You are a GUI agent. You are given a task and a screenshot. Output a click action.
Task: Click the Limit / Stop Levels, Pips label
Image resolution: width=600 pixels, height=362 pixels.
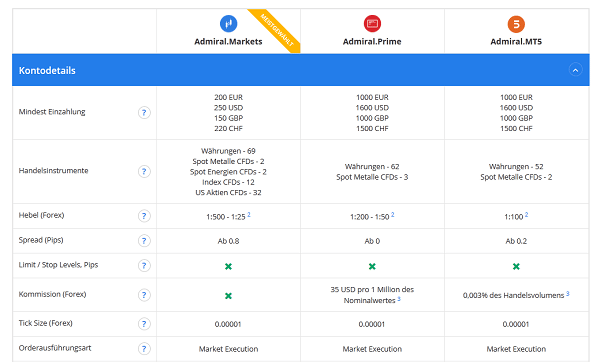coord(58,265)
